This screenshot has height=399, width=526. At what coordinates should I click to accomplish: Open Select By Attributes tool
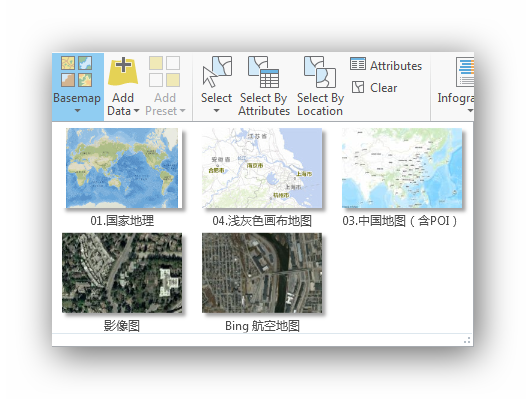click(x=264, y=86)
